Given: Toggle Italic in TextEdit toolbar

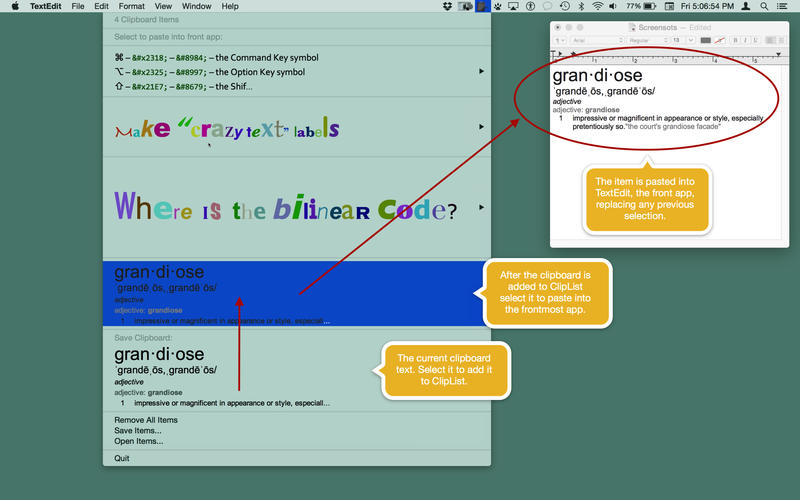Looking at the screenshot, I should [745, 40].
